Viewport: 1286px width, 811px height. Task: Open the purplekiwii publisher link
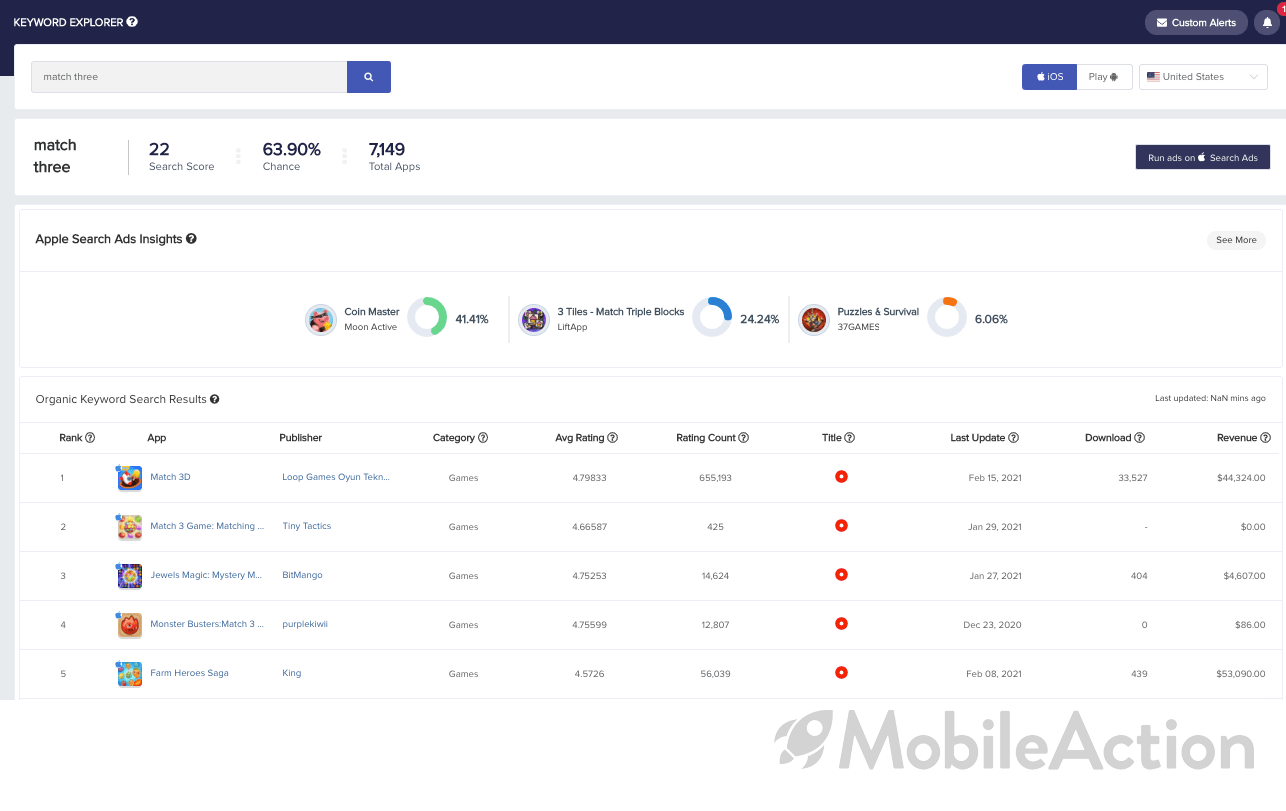coord(305,624)
